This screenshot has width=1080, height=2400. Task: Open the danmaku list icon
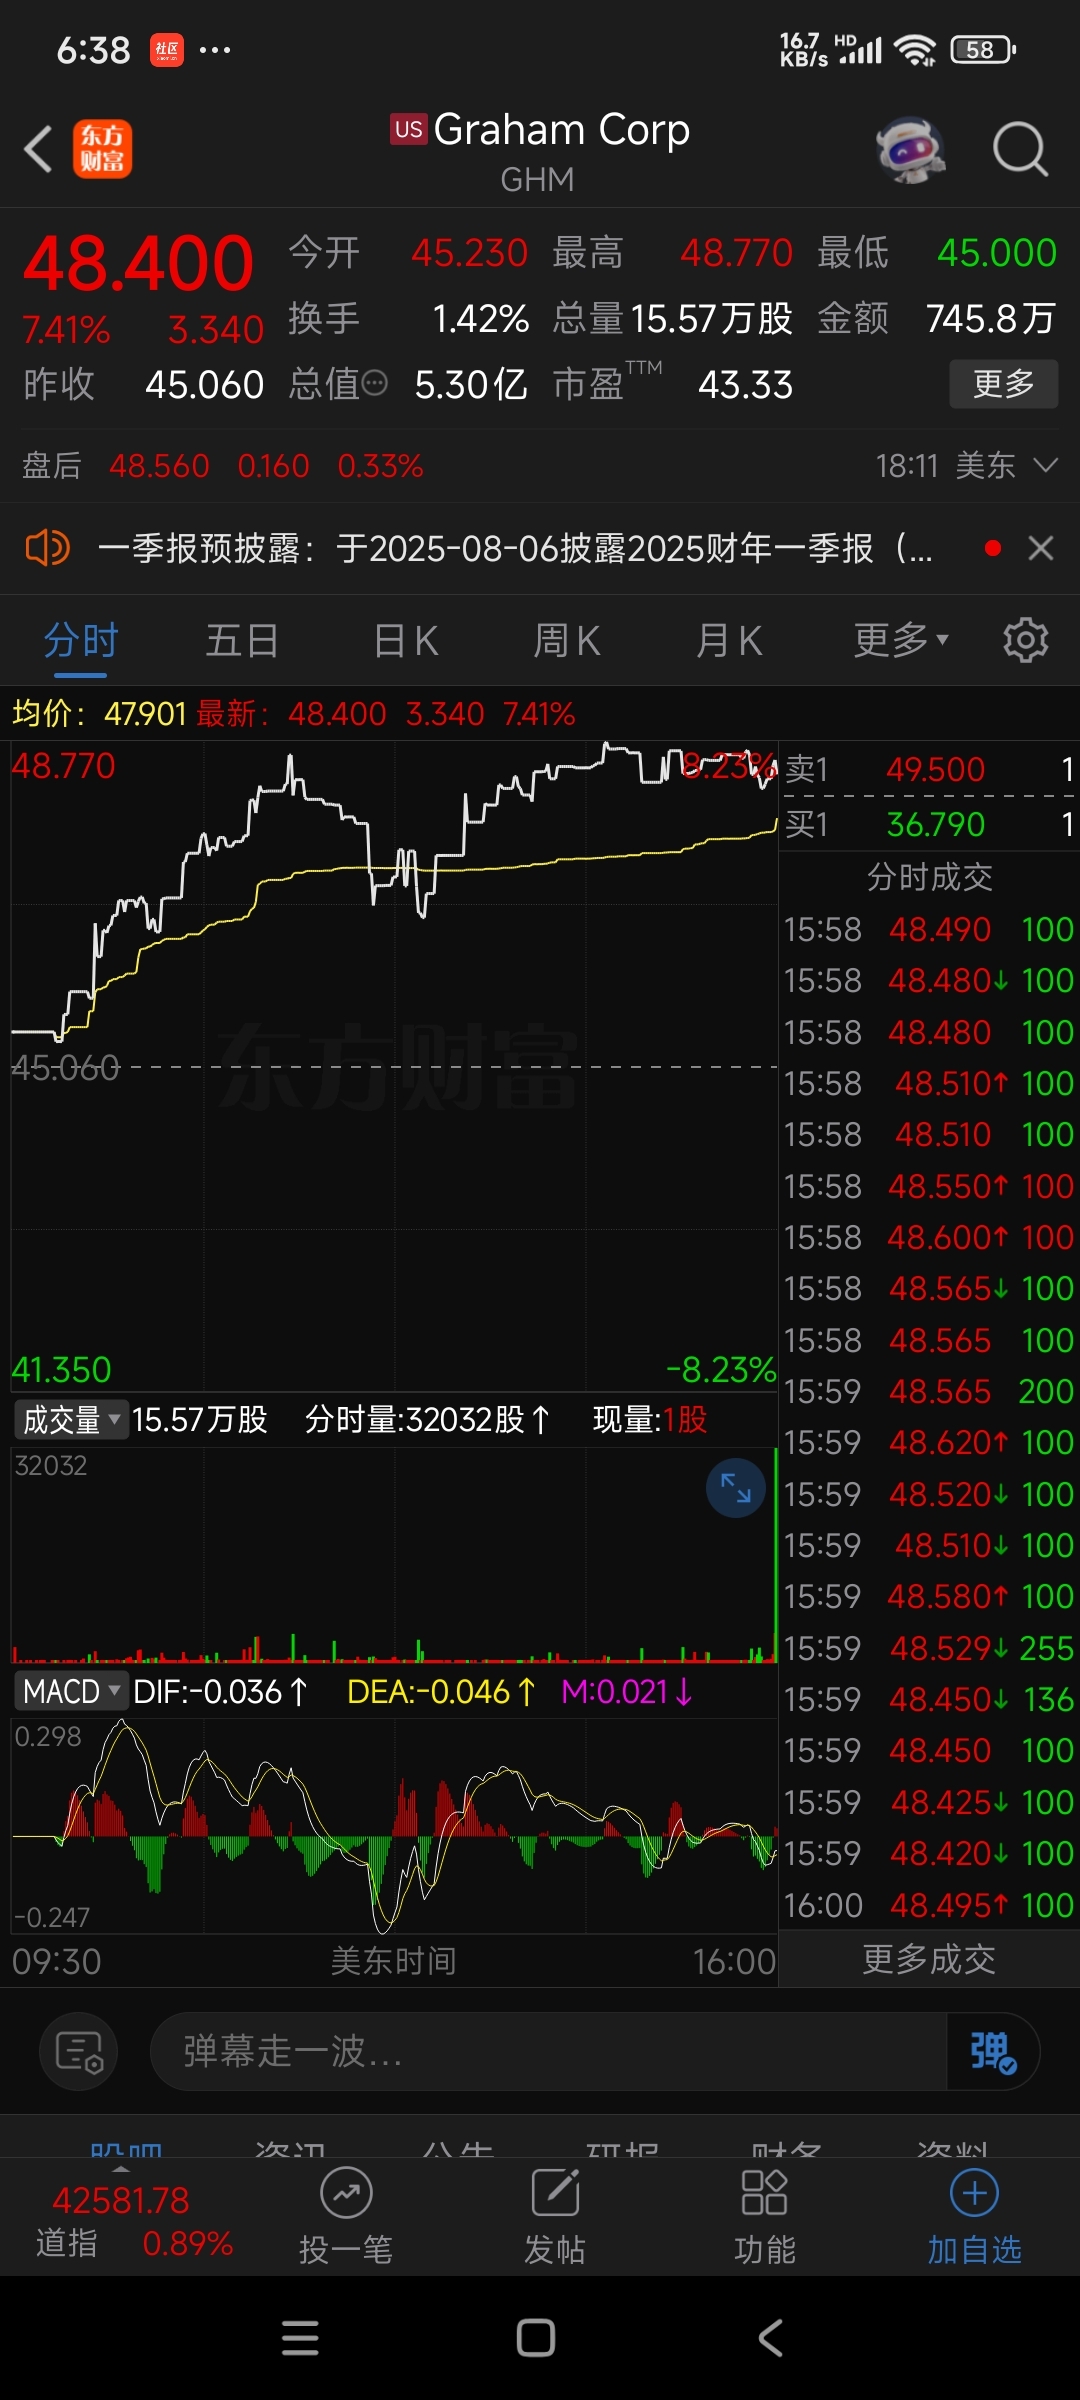(x=79, y=2052)
